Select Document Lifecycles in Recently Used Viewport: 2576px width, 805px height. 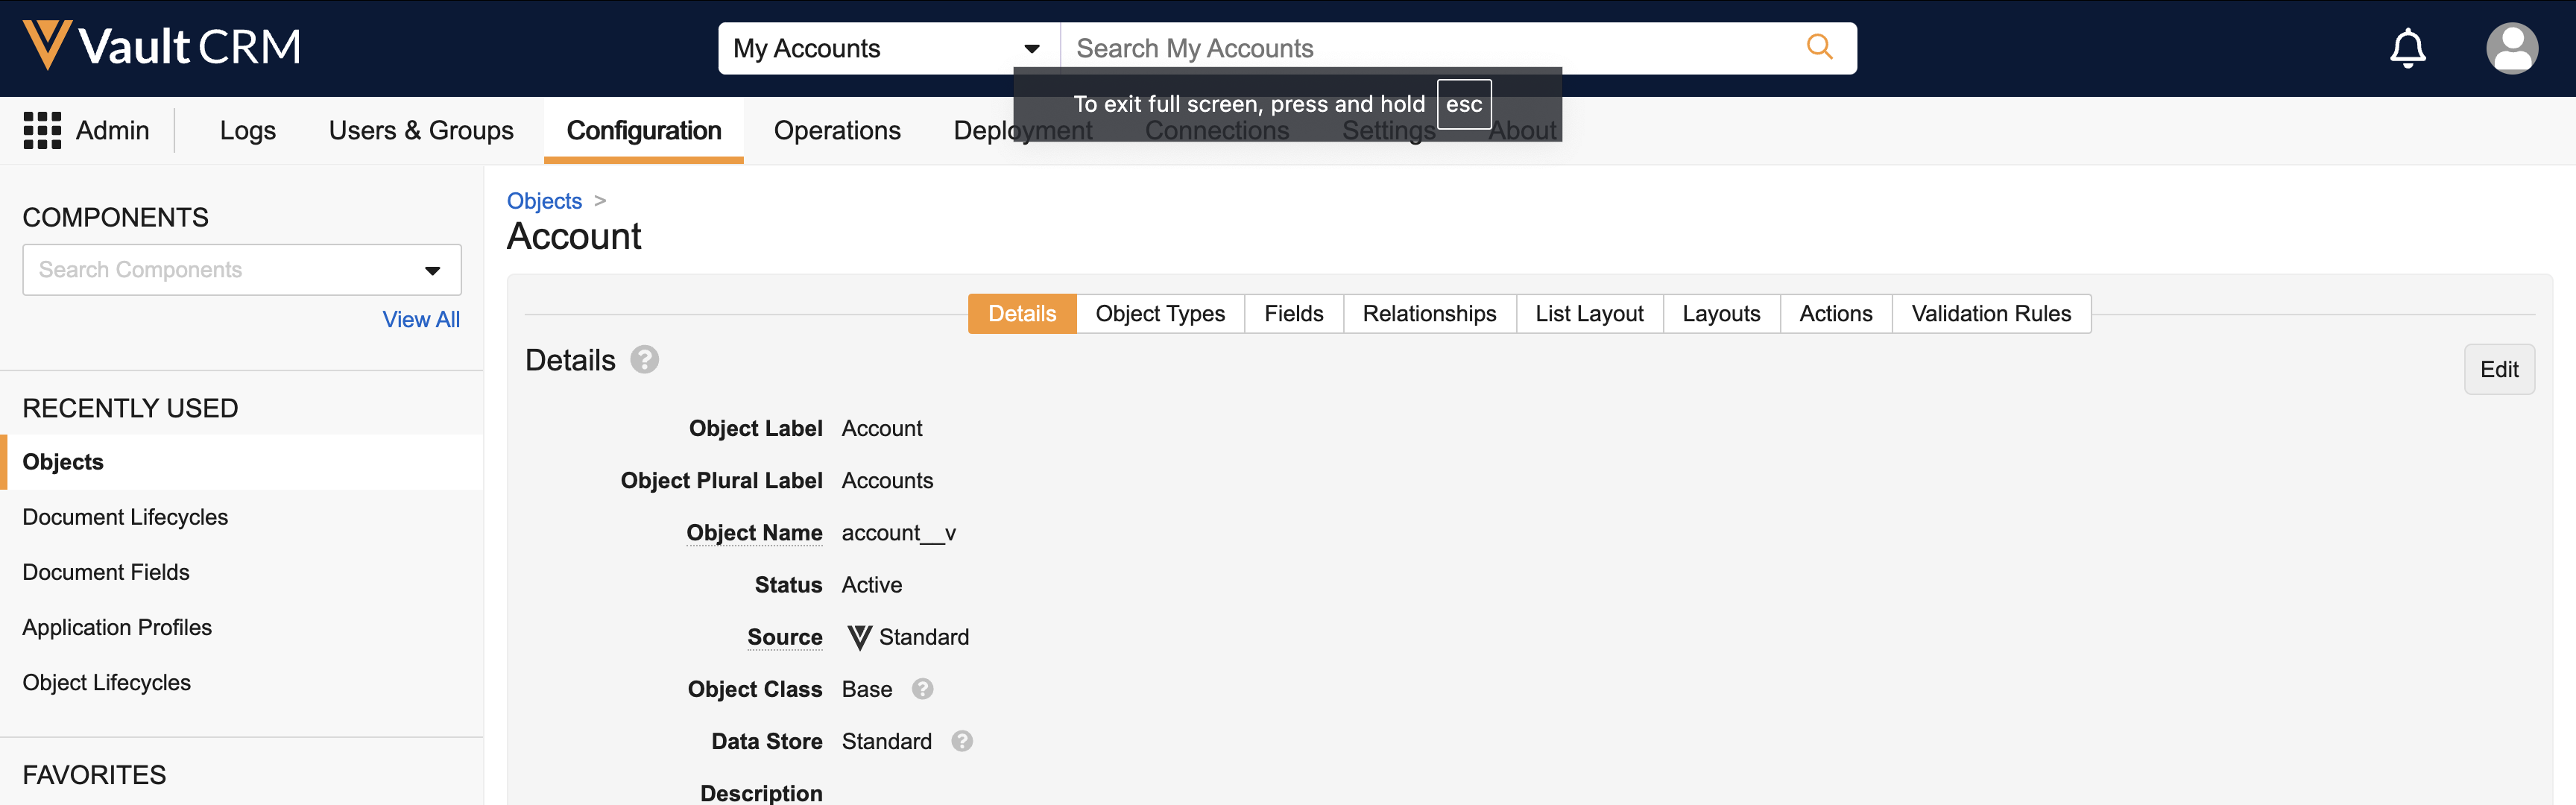coord(125,517)
